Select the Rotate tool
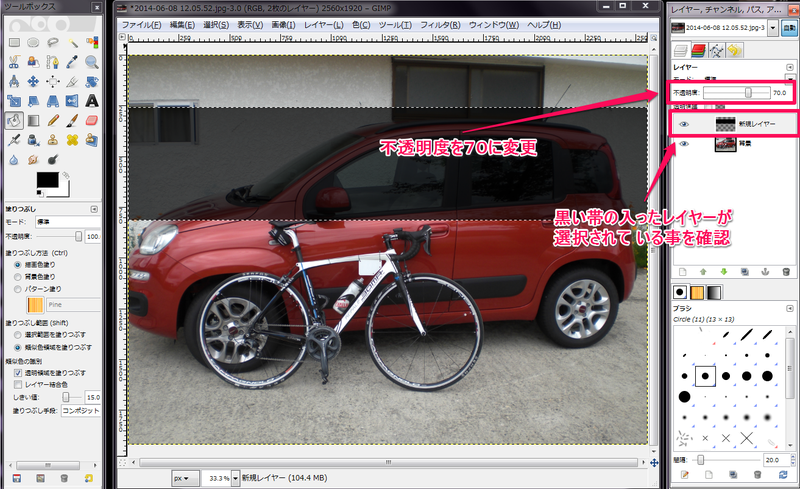The image size is (800, 489). coord(92,81)
